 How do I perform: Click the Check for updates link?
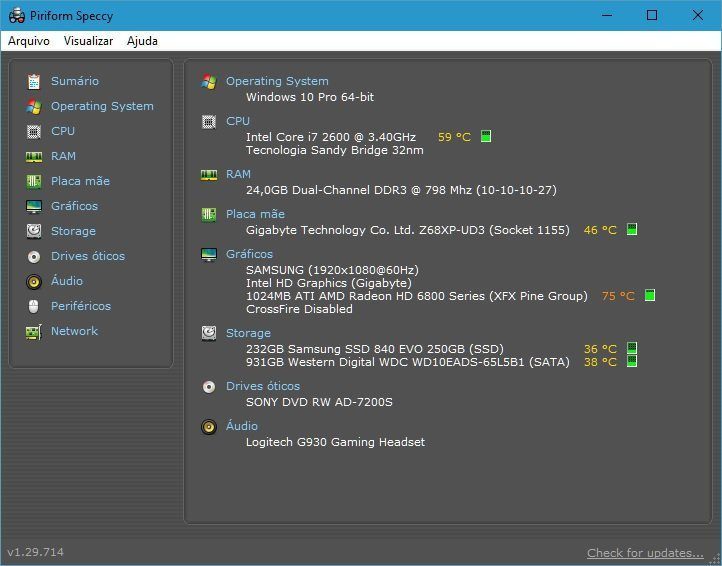pyautogui.click(x=645, y=553)
